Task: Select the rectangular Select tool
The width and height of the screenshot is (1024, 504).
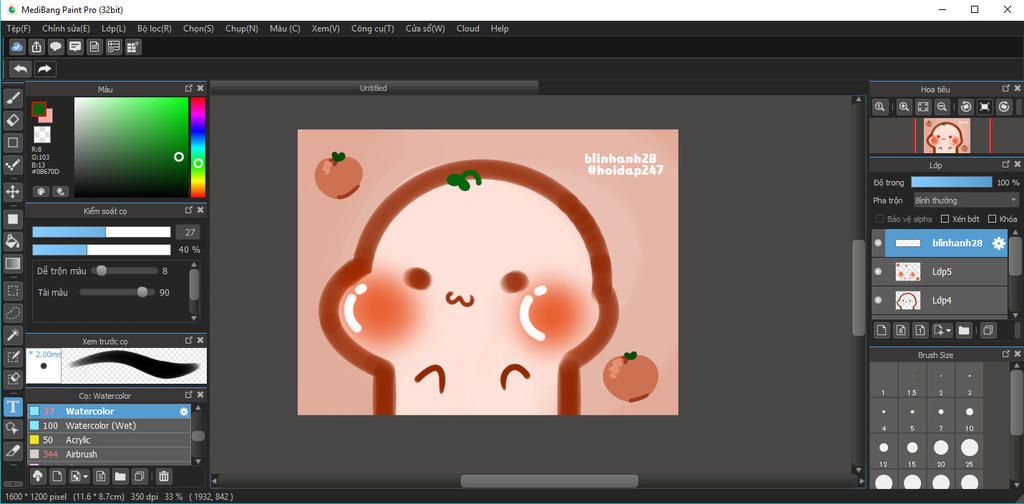Action: coord(13,291)
